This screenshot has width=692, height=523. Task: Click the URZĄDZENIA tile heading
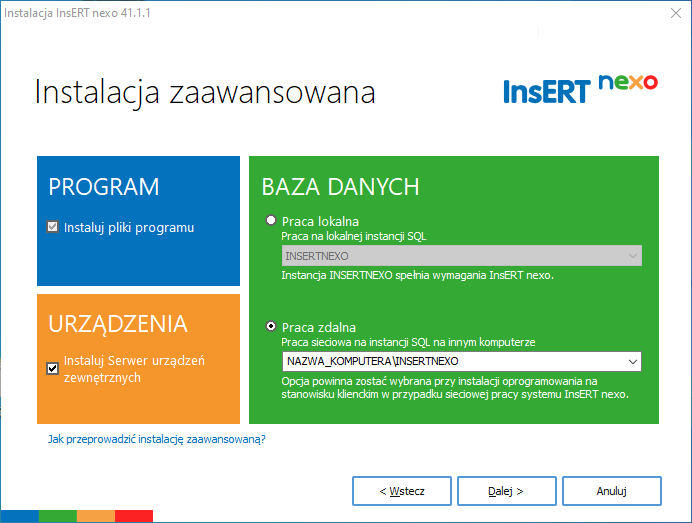pyautogui.click(x=118, y=324)
